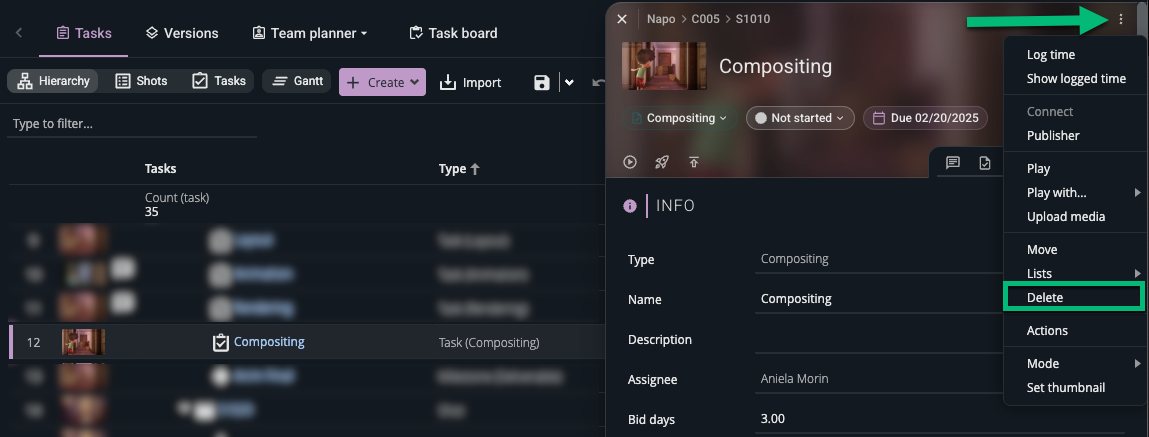Image resolution: width=1149 pixels, height=437 pixels.
Task: Open the Not started status dropdown
Action: [x=800, y=118]
